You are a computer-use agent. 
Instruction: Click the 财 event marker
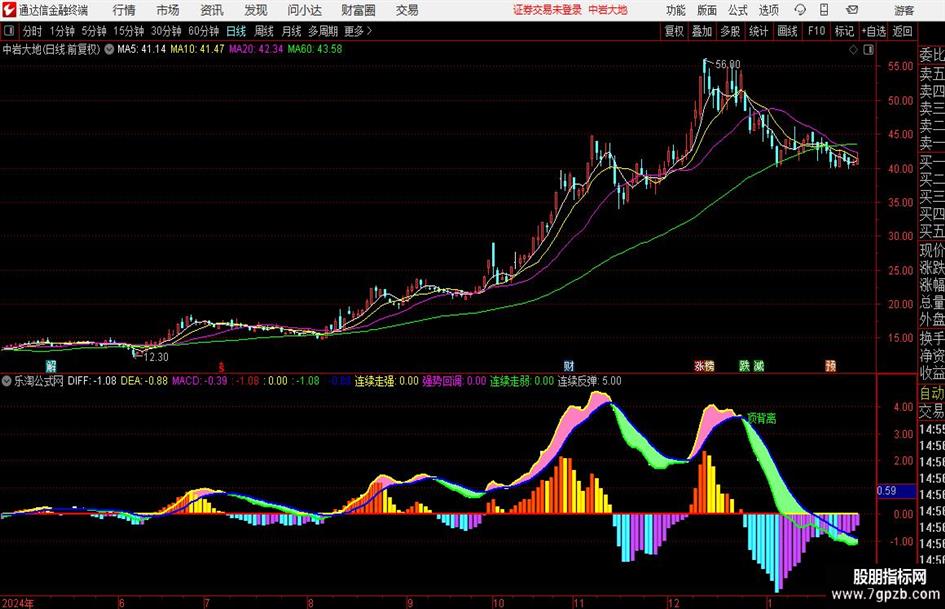coord(568,365)
